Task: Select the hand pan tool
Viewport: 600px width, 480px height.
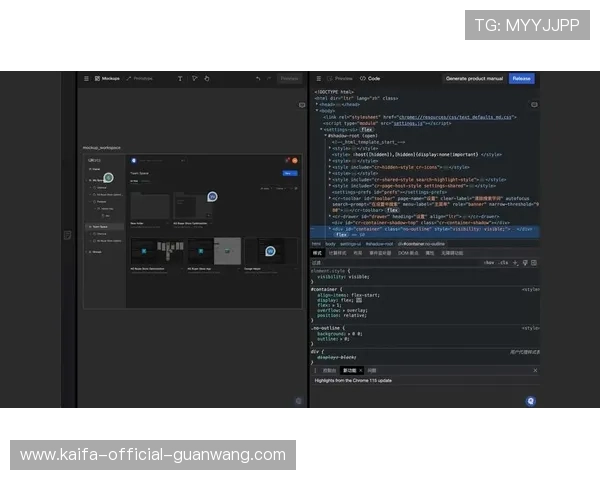Action: tap(207, 78)
